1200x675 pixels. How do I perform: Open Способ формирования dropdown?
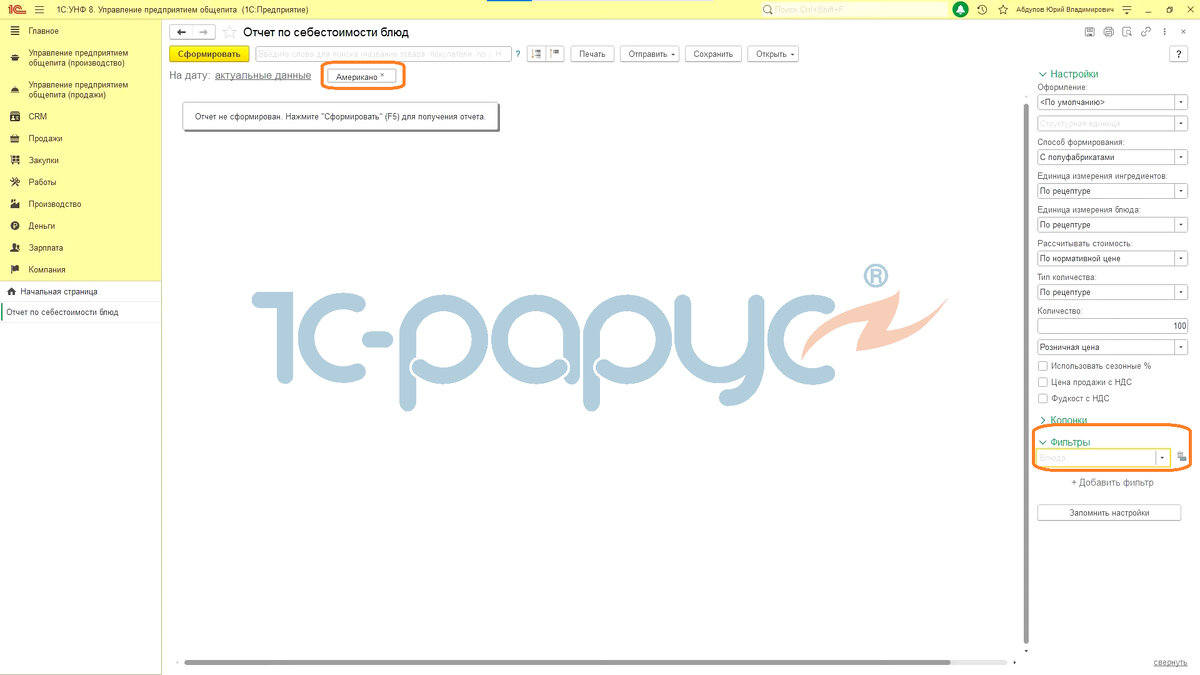click(1181, 157)
